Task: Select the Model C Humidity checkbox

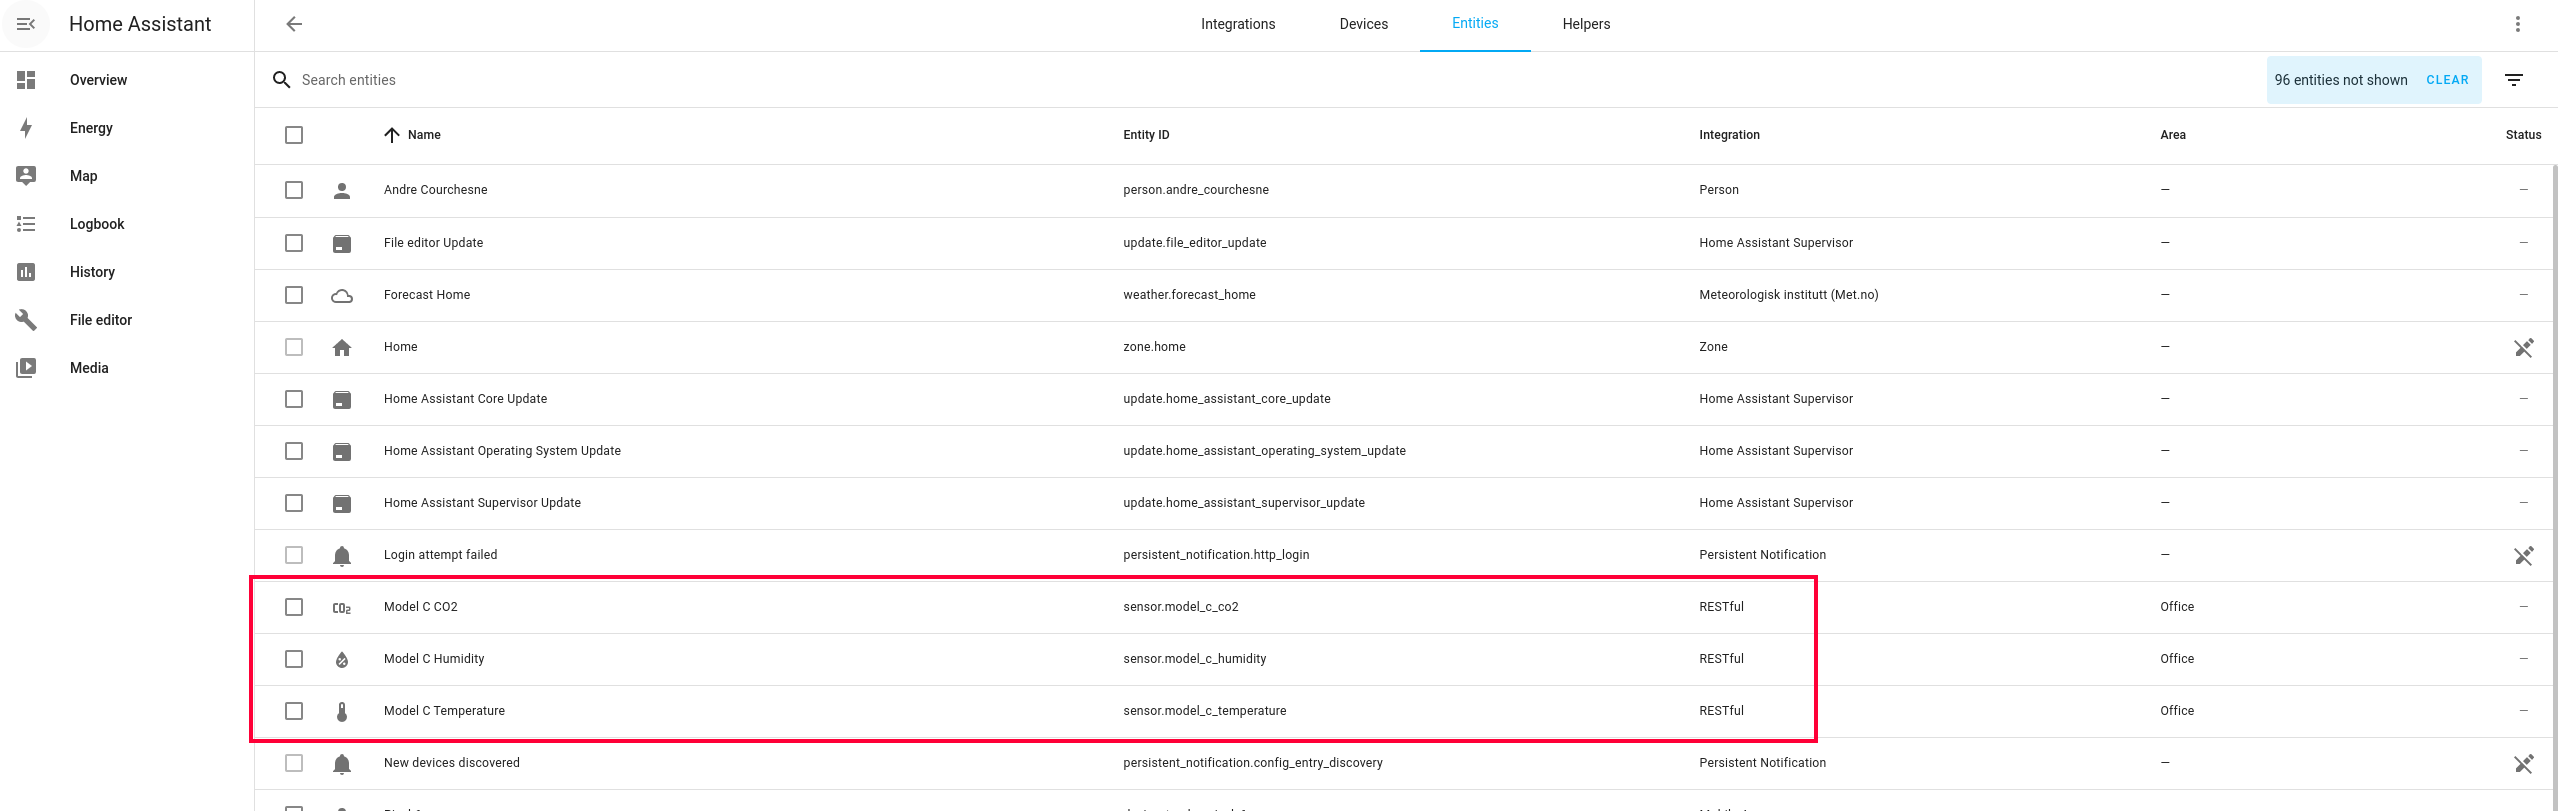Action: pyautogui.click(x=294, y=659)
